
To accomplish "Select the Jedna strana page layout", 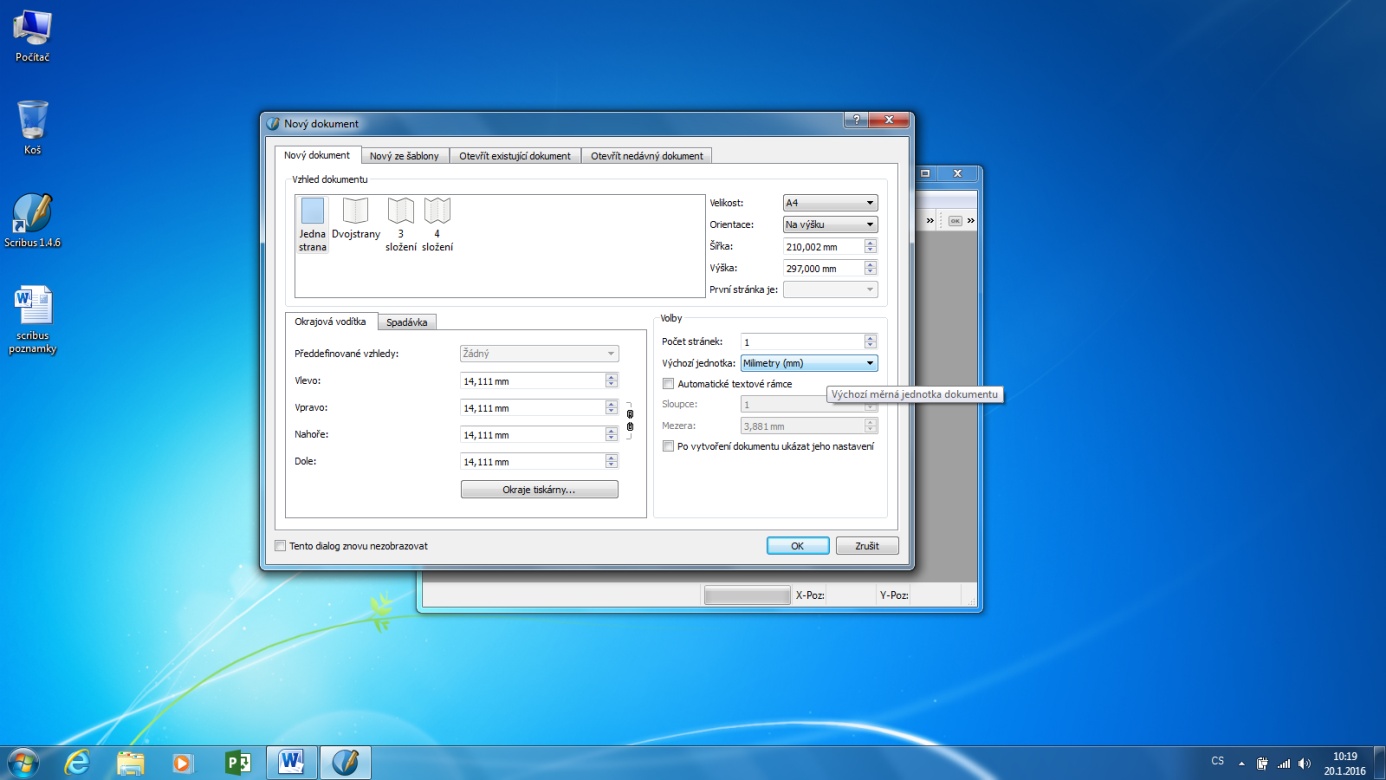I will (312, 224).
